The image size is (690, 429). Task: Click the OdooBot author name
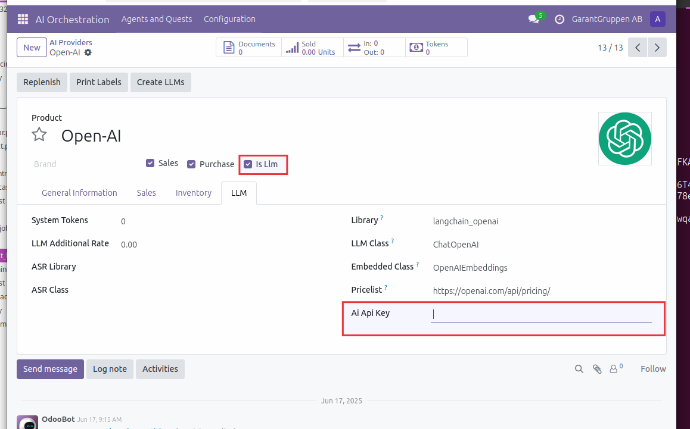point(58,419)
